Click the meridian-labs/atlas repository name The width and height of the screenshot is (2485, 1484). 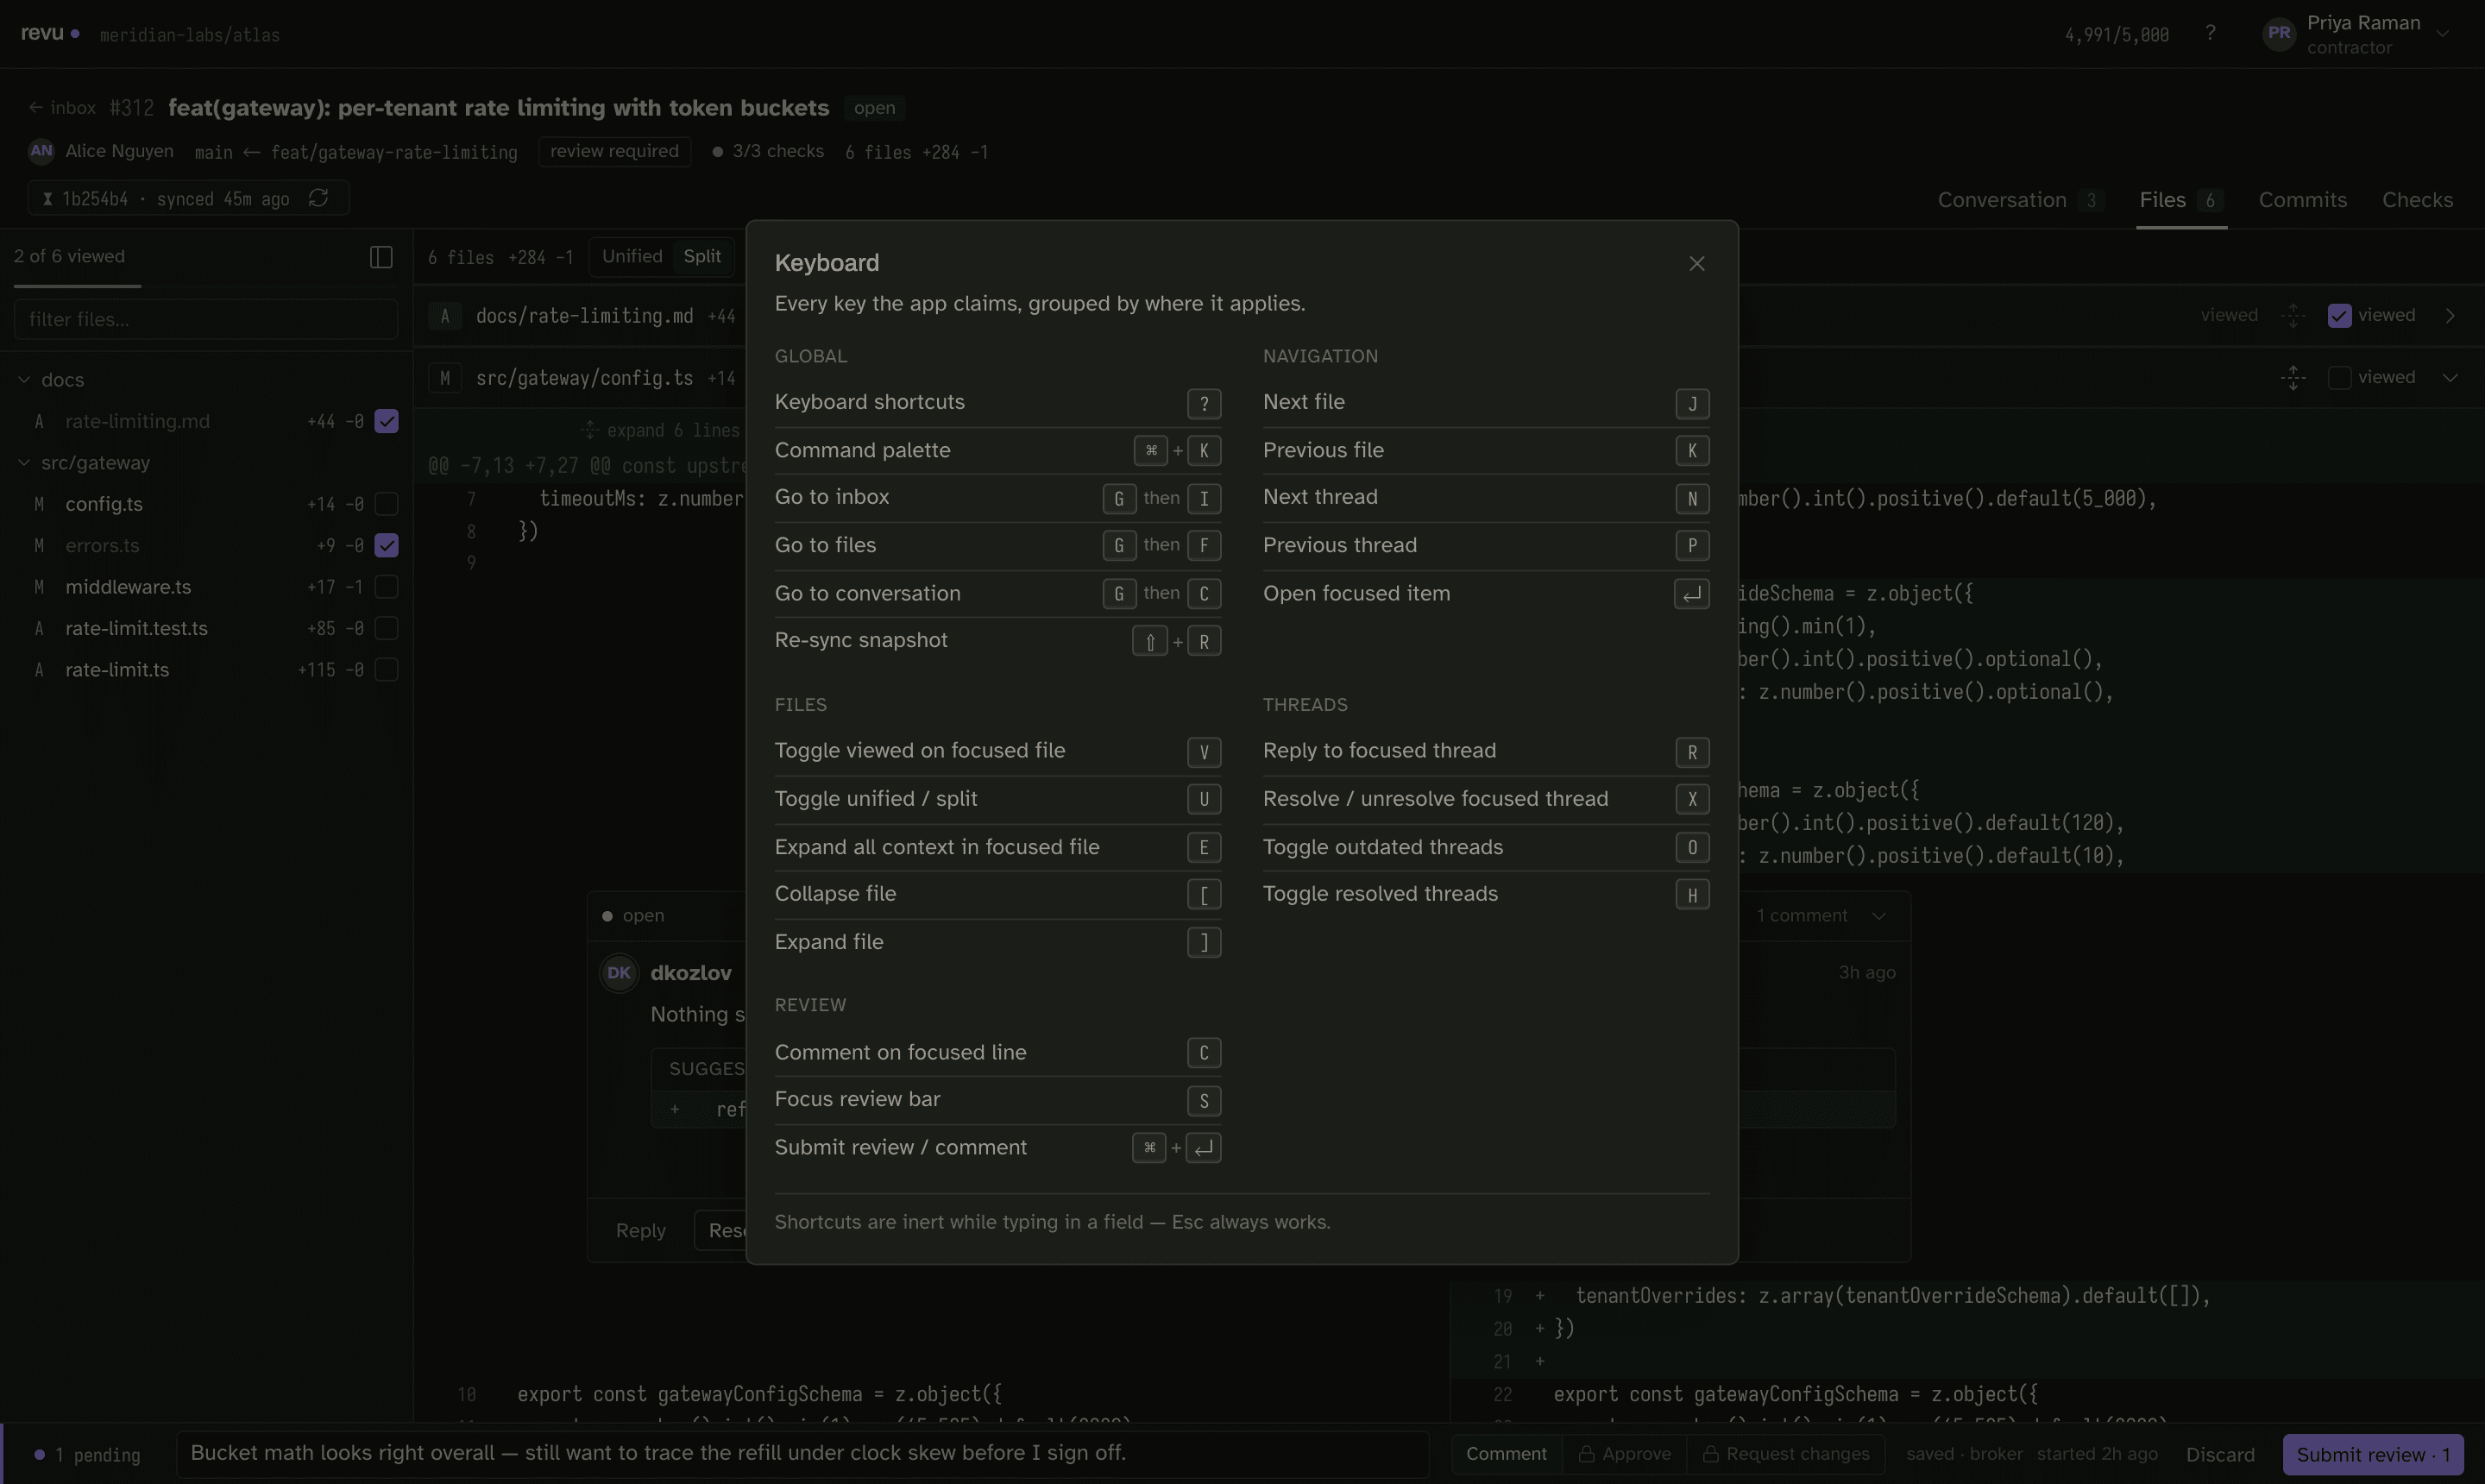pos(190,35)
